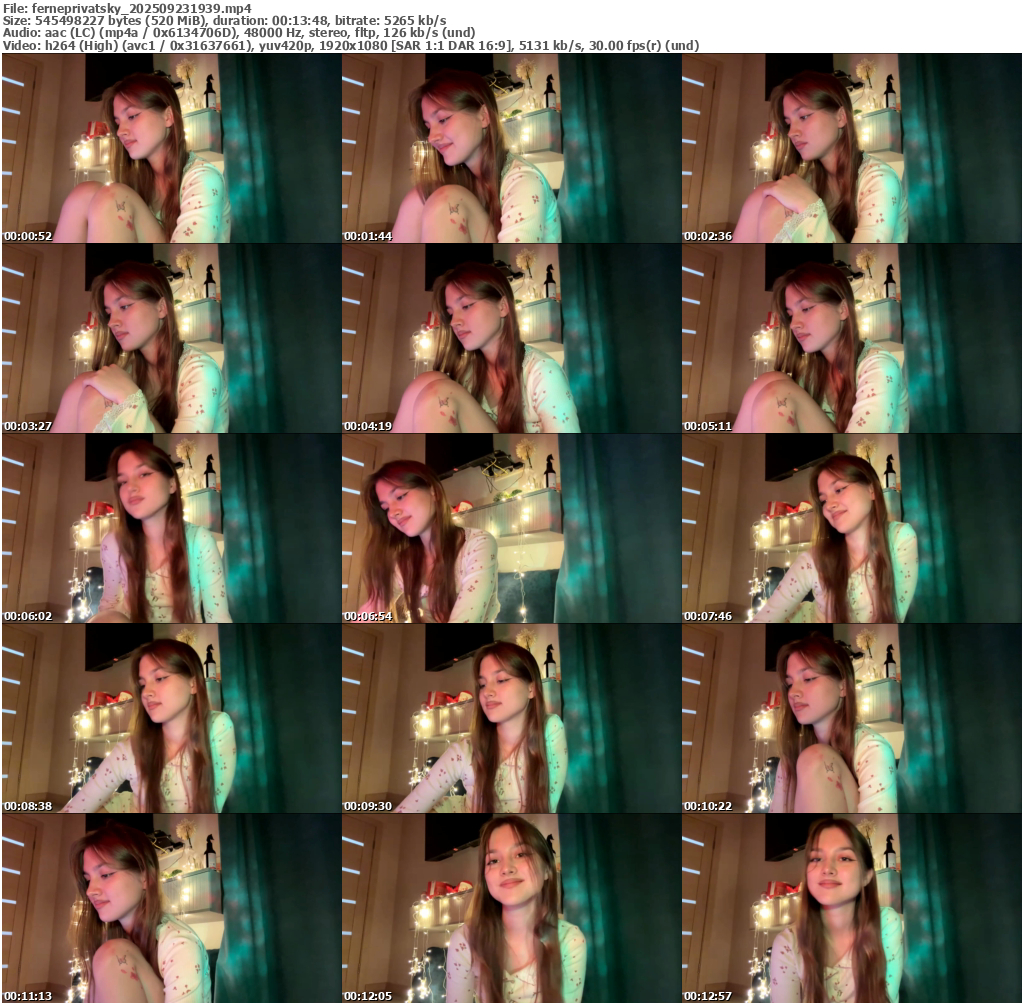View the frame at 00:06:02
The image size is (1024, 1003).
pyautogui.click(x=171, y=528)
